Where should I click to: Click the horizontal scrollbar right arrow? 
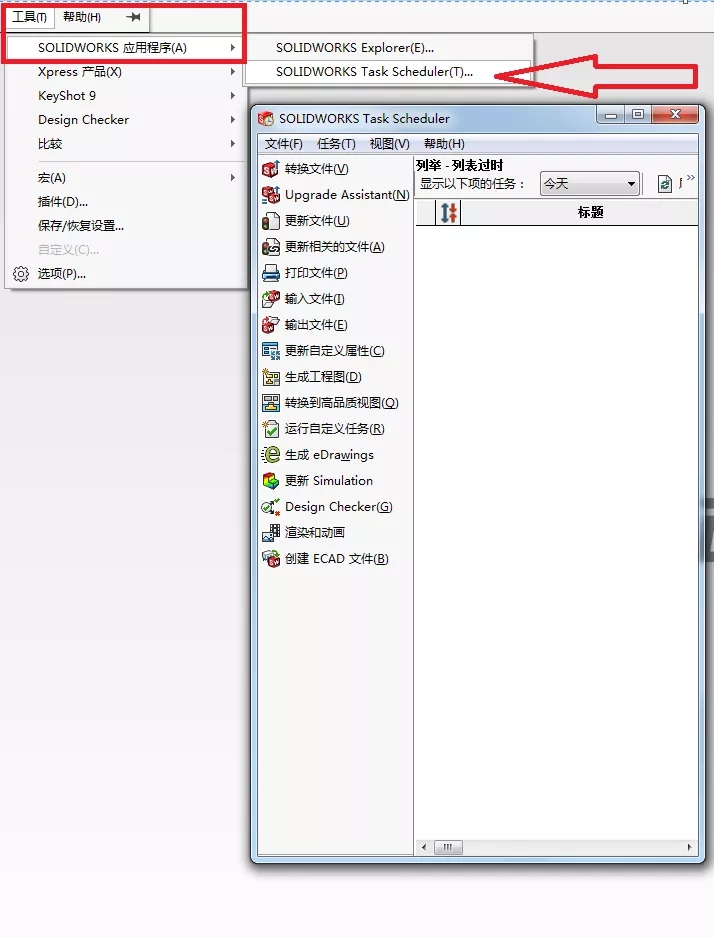click(689, 847)
